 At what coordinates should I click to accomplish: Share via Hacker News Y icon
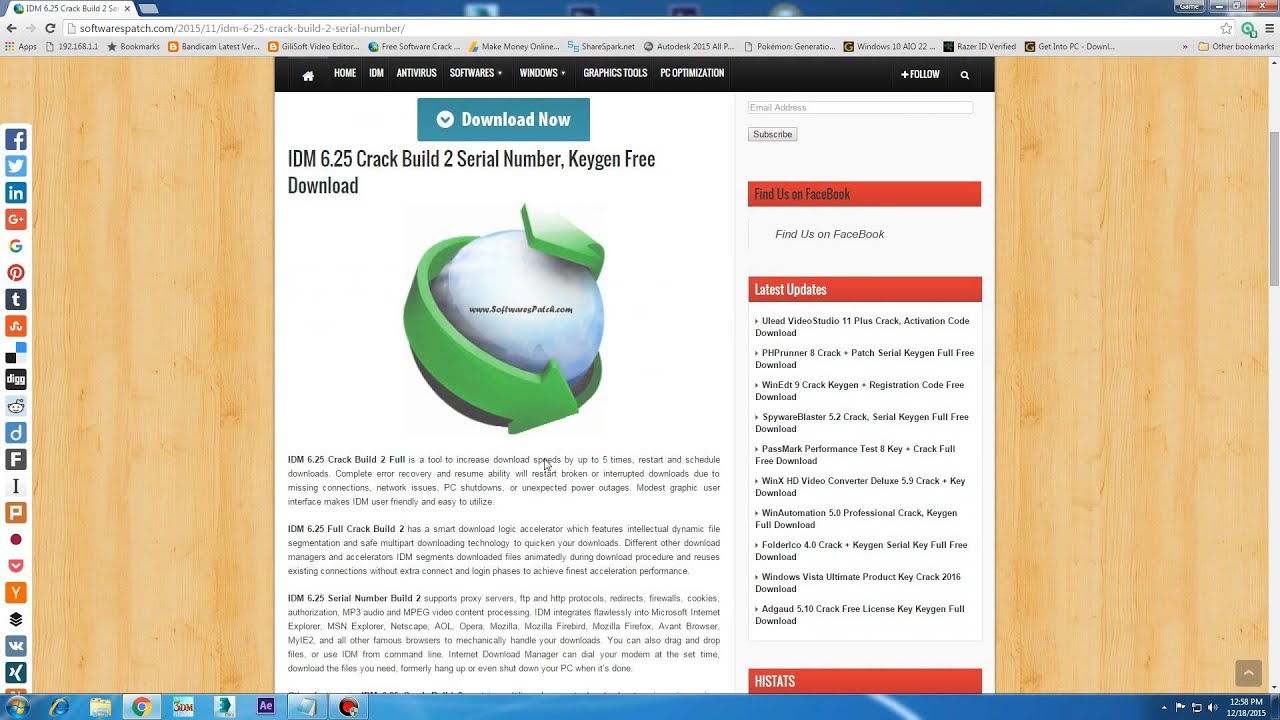coord(16,593)
